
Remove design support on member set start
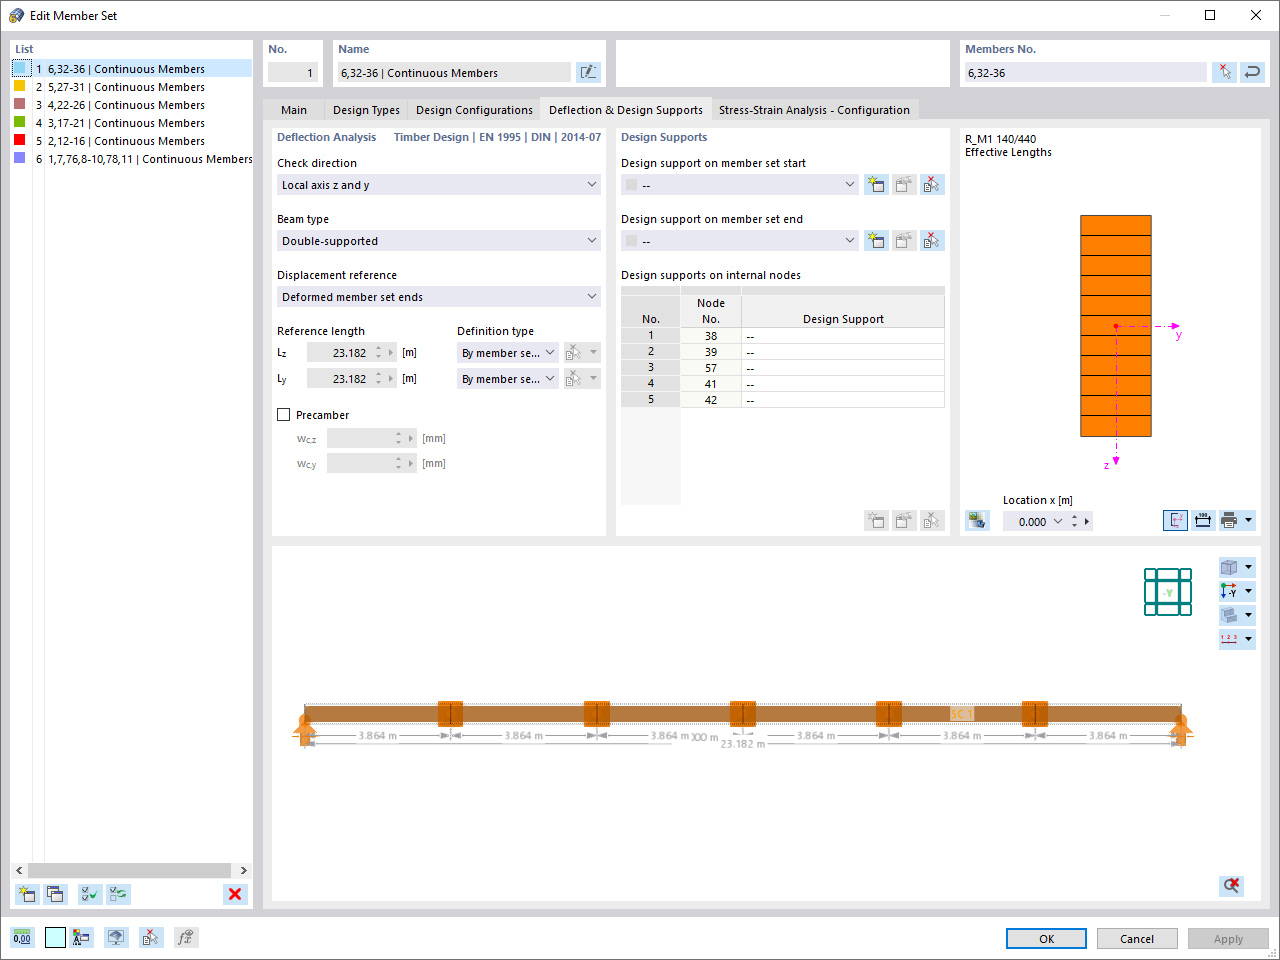[932, 184]
